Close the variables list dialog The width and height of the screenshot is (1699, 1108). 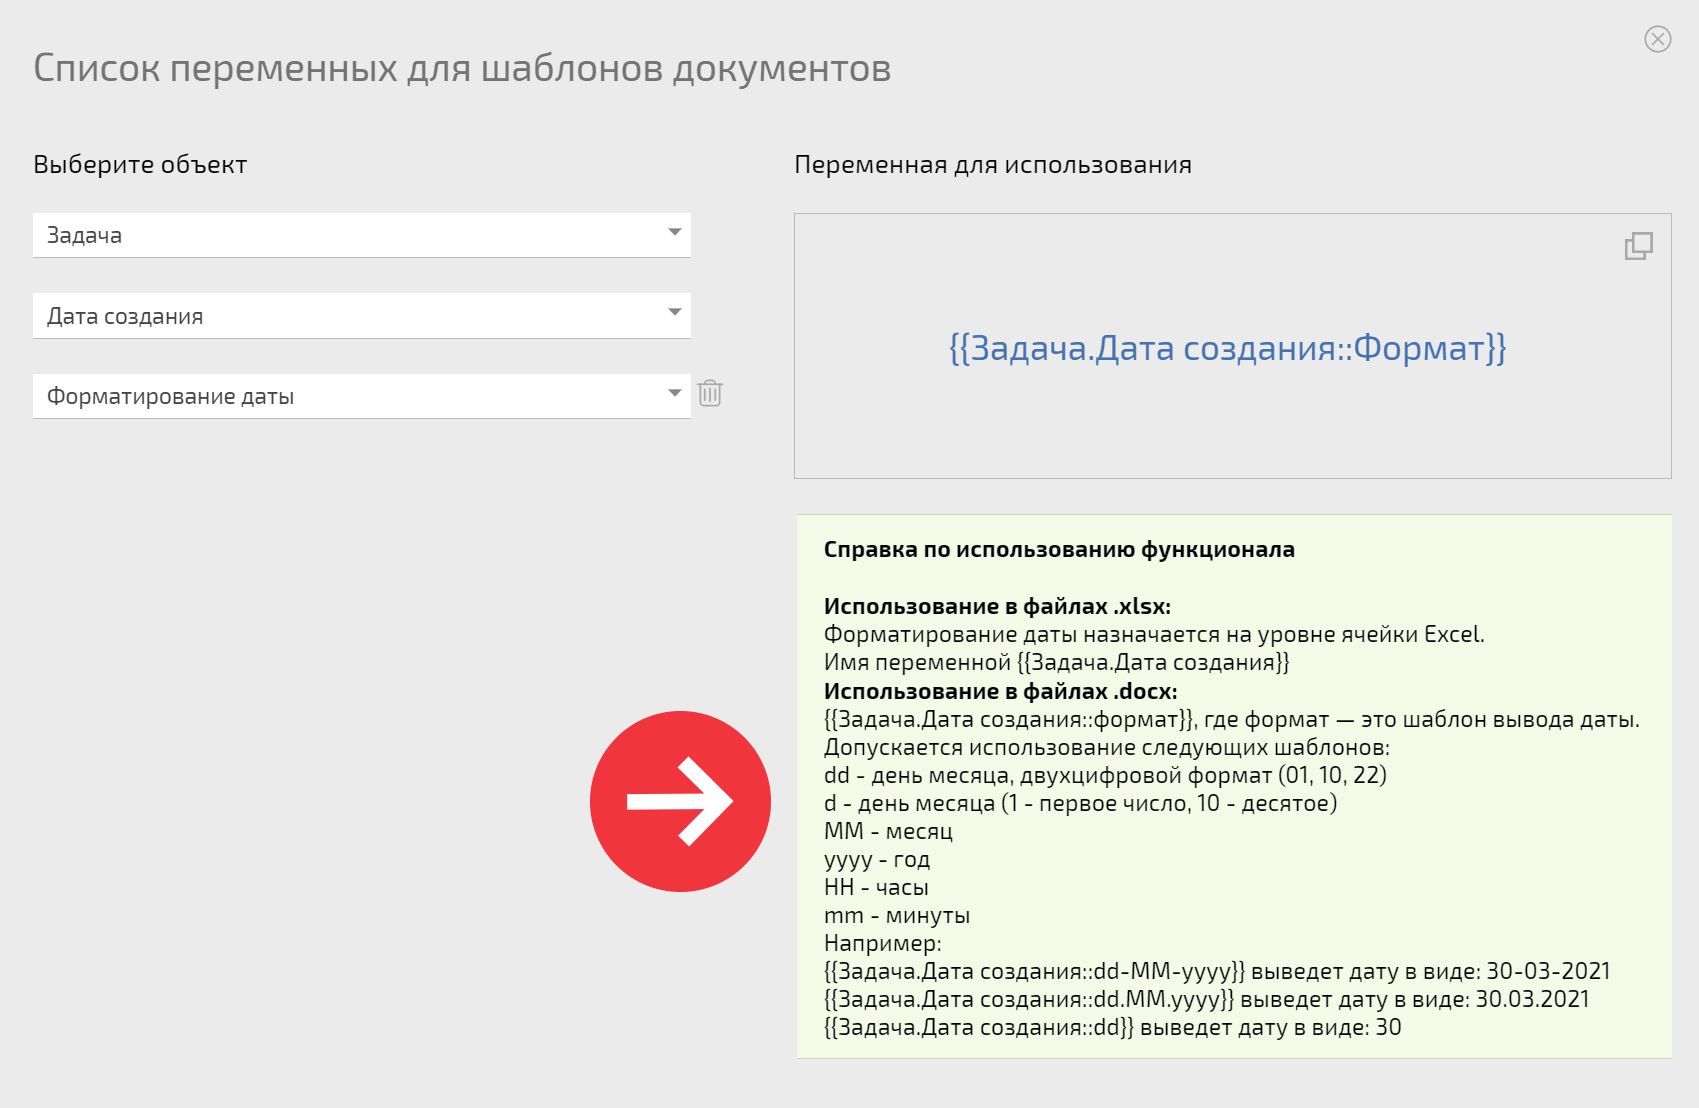(1657, 39)
